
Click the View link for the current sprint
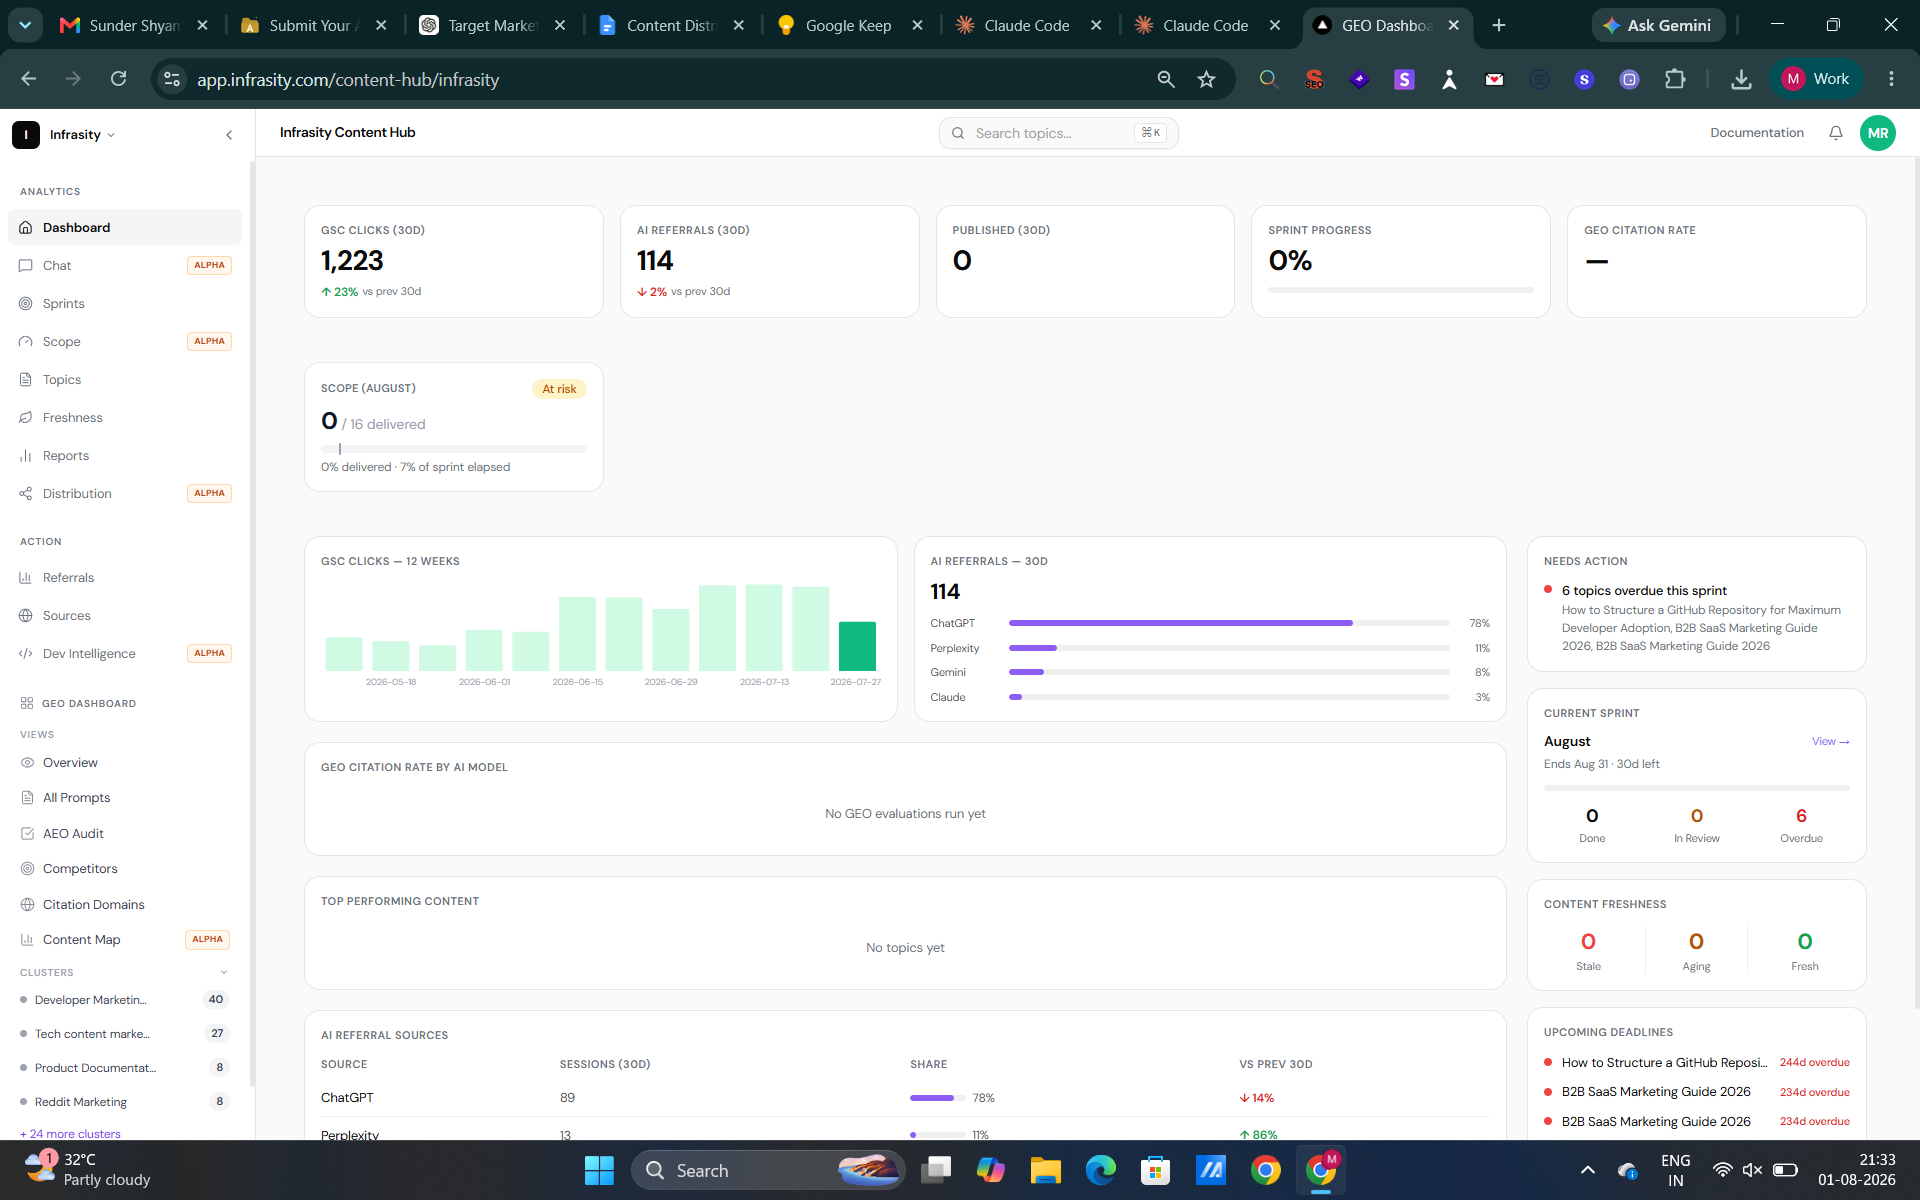pyautogui.click(x=1830, y=741)
